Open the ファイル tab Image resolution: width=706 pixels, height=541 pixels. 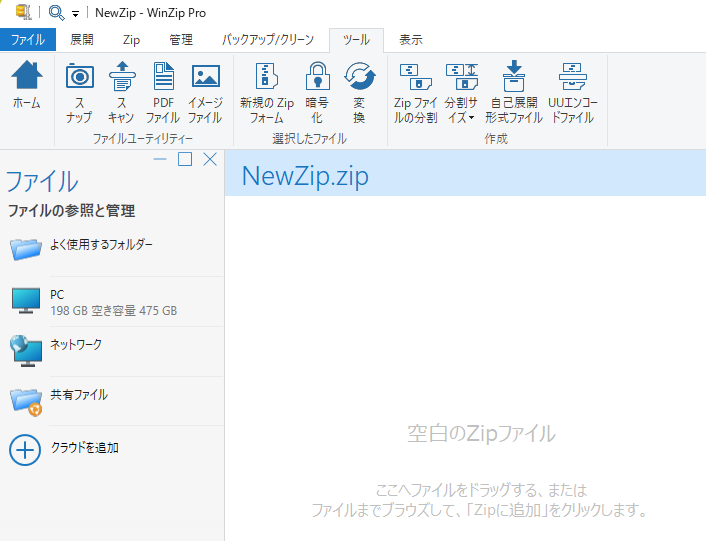28,40
